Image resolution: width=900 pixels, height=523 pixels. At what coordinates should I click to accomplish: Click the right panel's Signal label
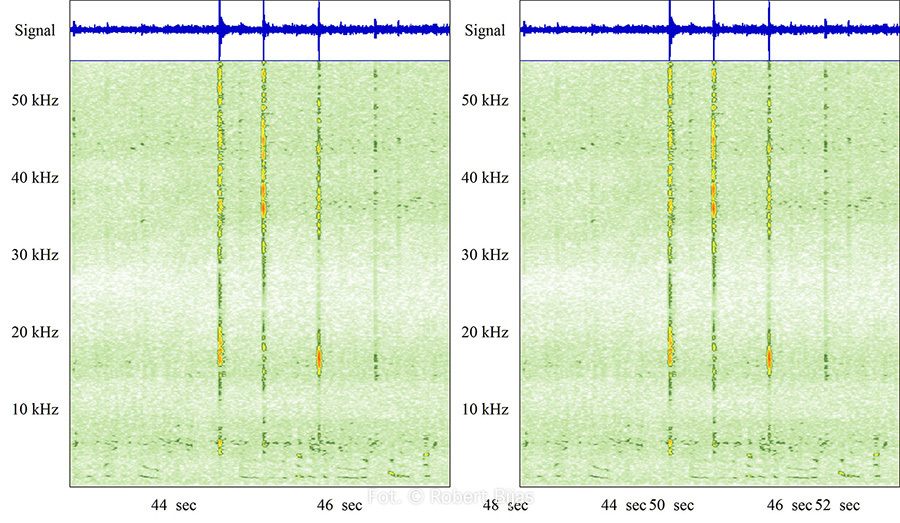coord(485,31)
